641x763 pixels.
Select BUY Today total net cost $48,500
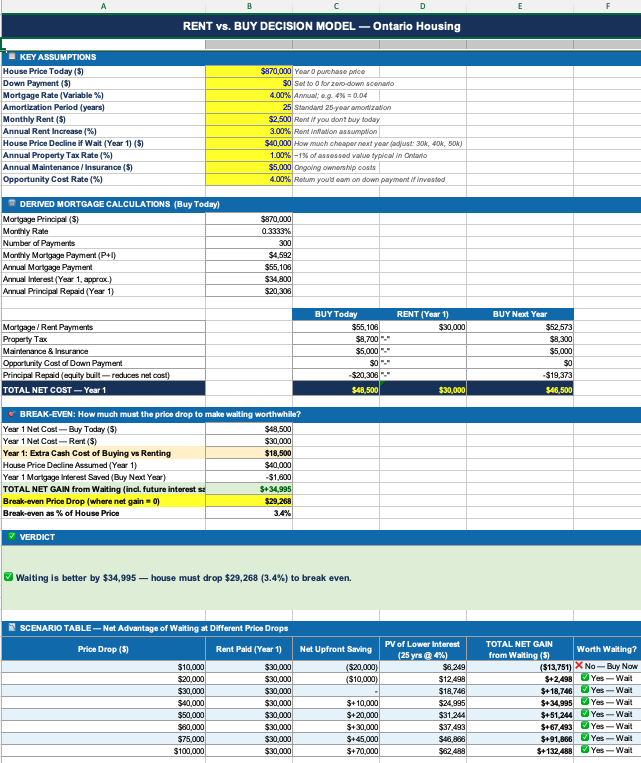pos(336,390)
